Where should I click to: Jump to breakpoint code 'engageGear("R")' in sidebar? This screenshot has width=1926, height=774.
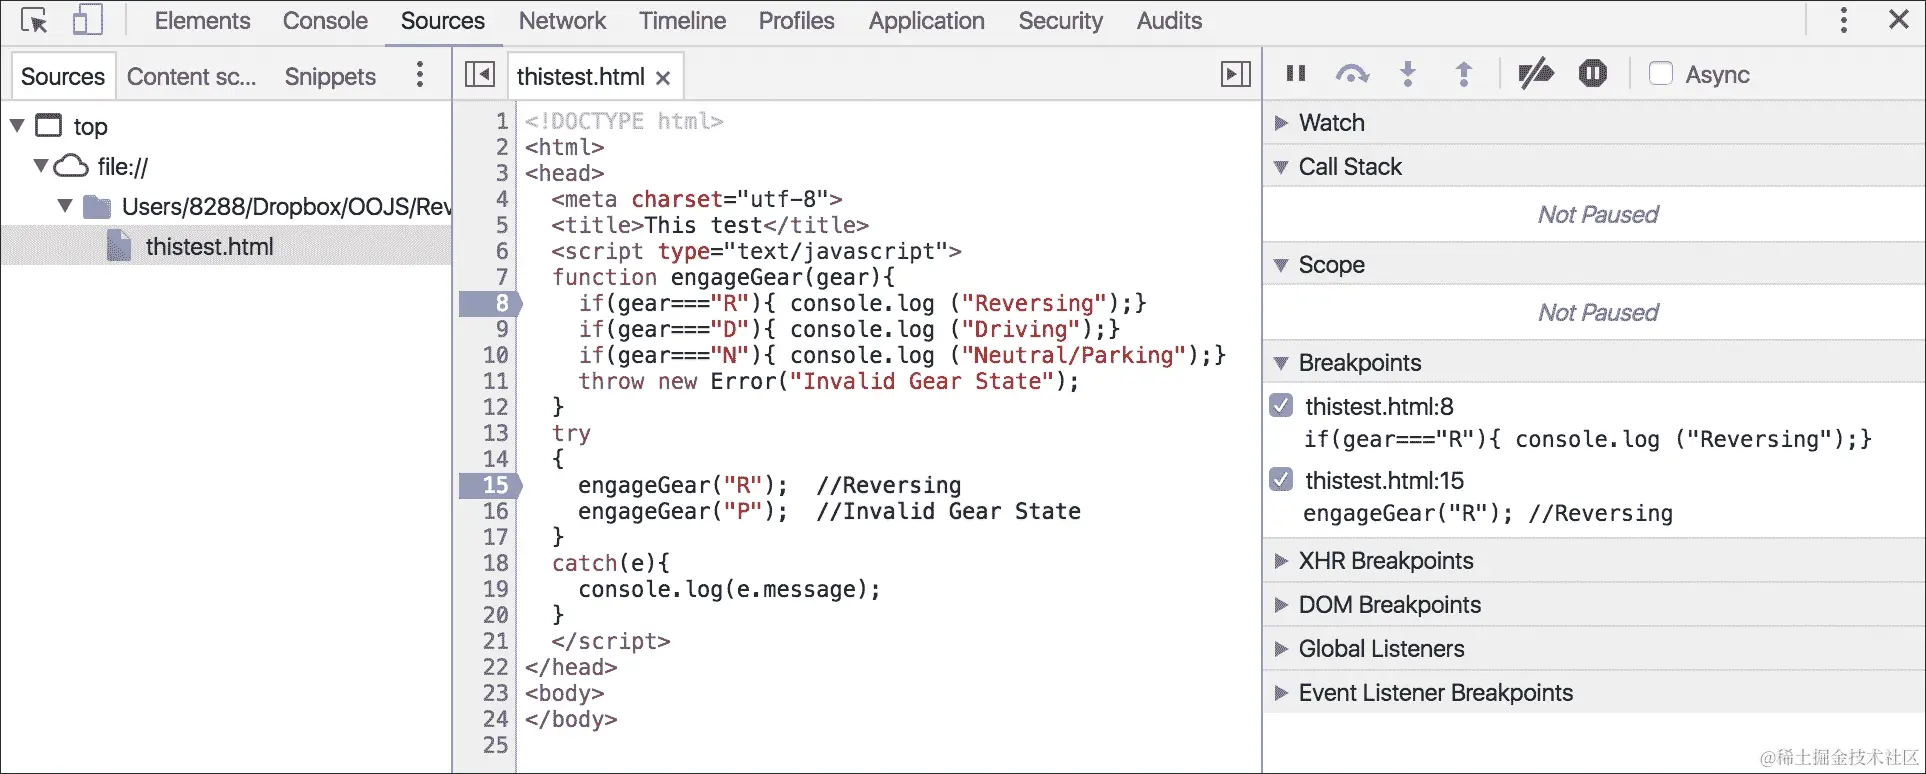[x=1487, y=513]
